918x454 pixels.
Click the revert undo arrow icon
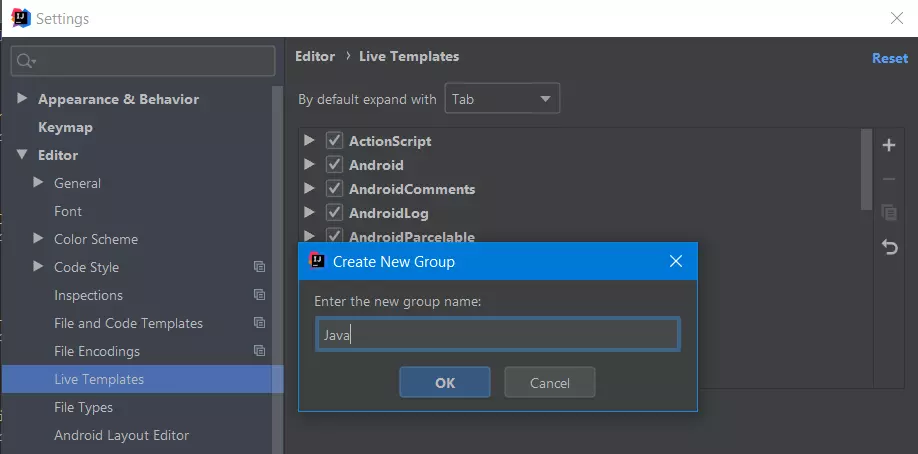coord(889,247)
